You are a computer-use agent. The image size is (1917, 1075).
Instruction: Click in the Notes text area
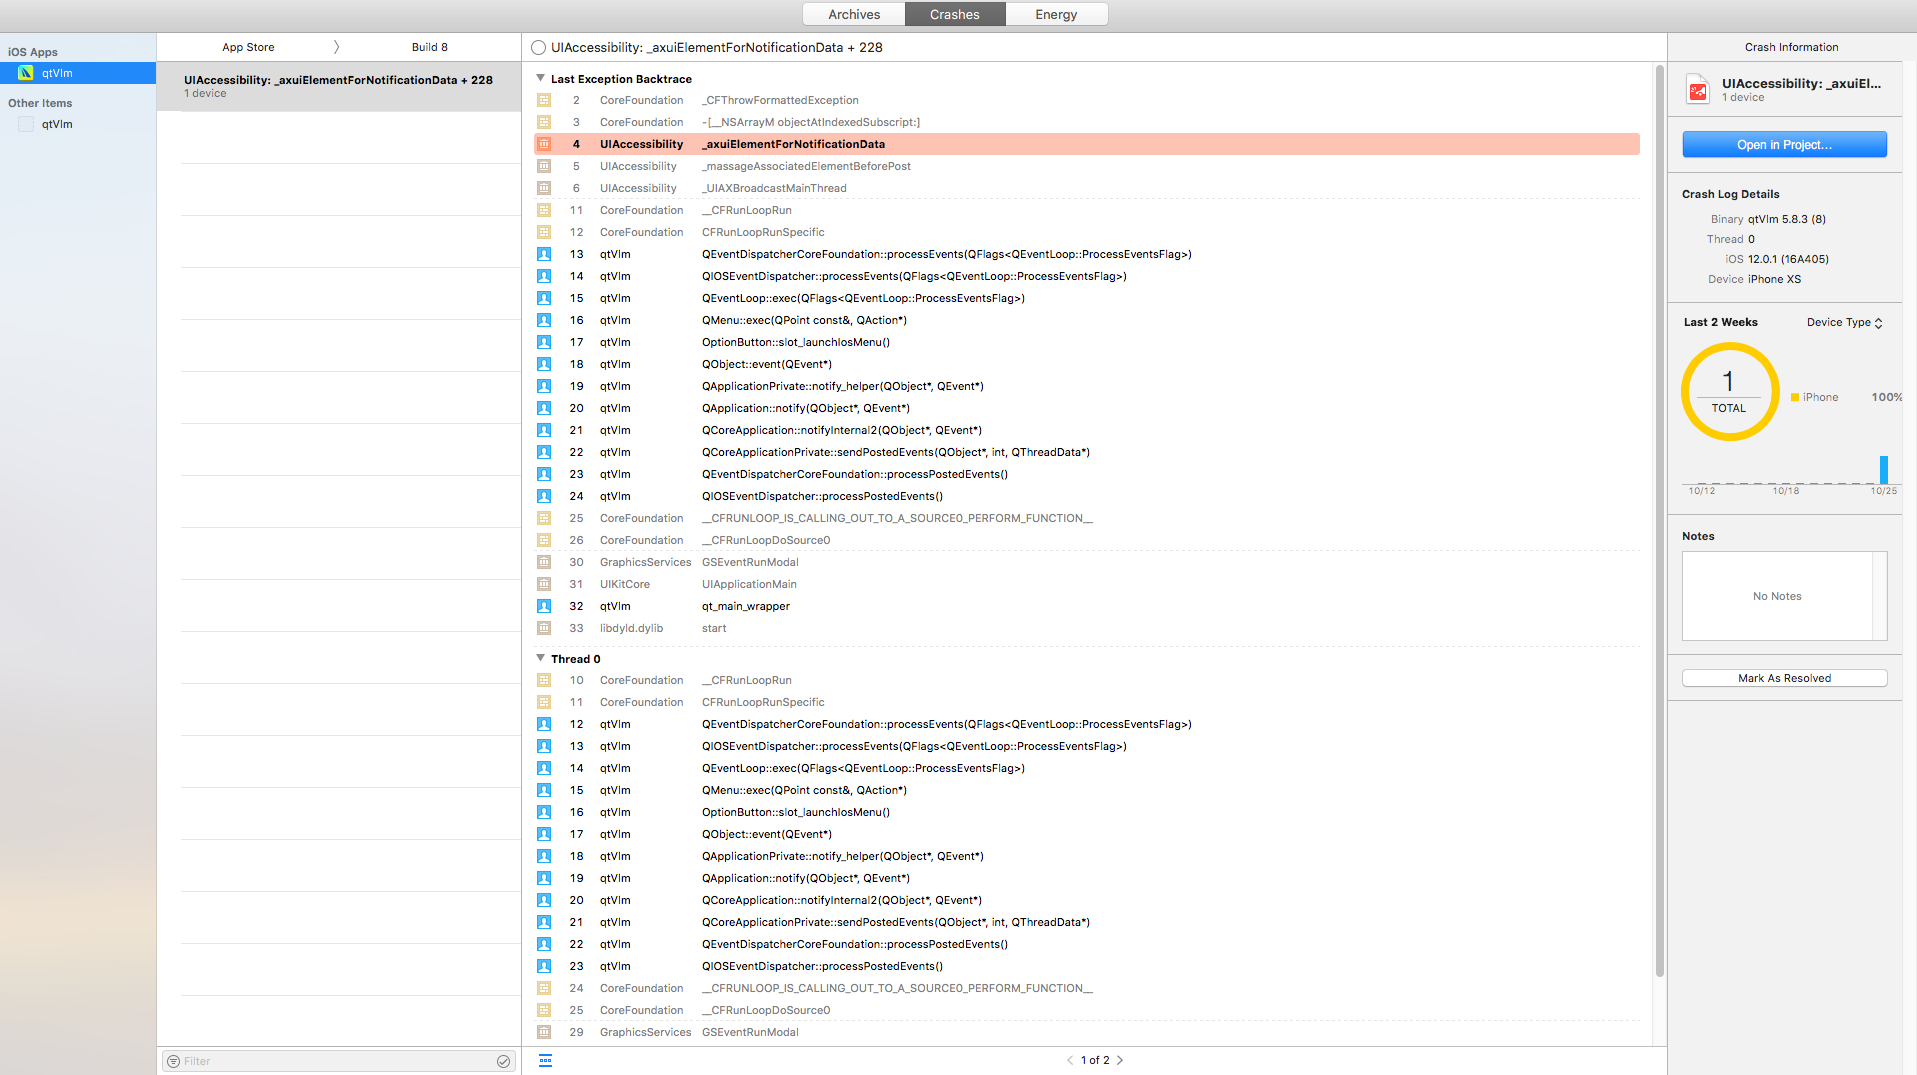[x=1777, y=596]
